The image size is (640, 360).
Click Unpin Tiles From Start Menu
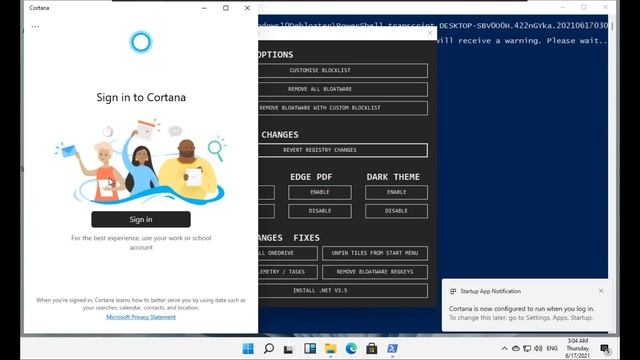coord(375,253)
